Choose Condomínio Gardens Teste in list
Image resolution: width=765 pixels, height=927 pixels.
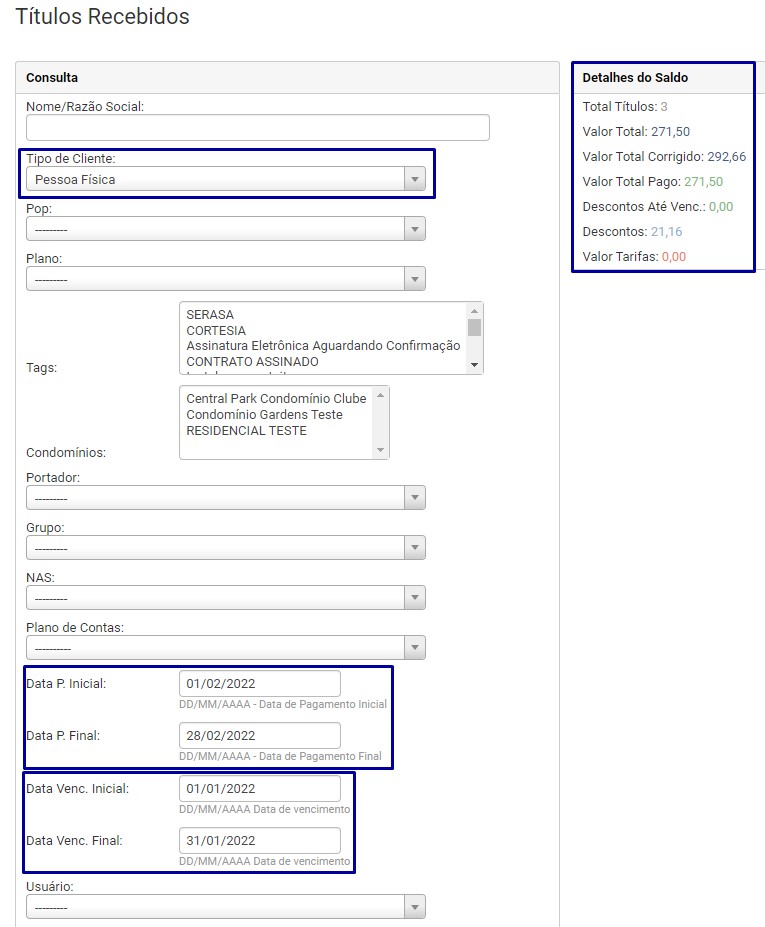tap(264, 415)
